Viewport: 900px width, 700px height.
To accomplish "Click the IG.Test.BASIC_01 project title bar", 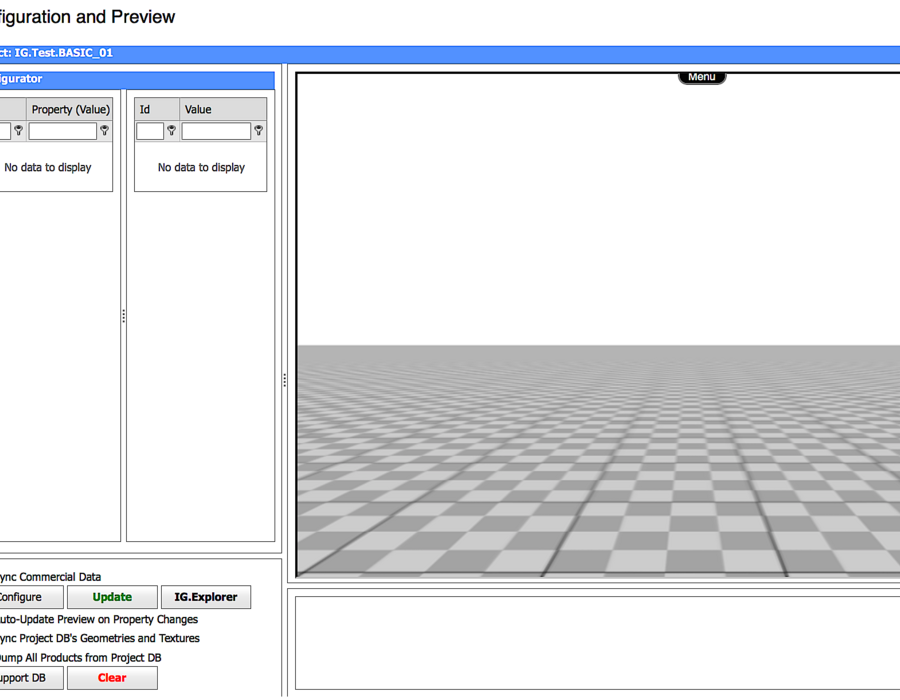I will 450,53.
